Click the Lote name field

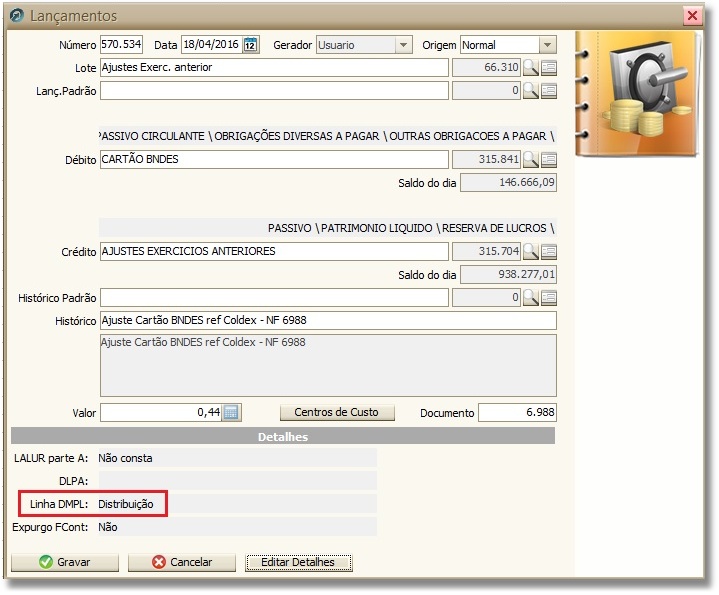tap(274, 67)
